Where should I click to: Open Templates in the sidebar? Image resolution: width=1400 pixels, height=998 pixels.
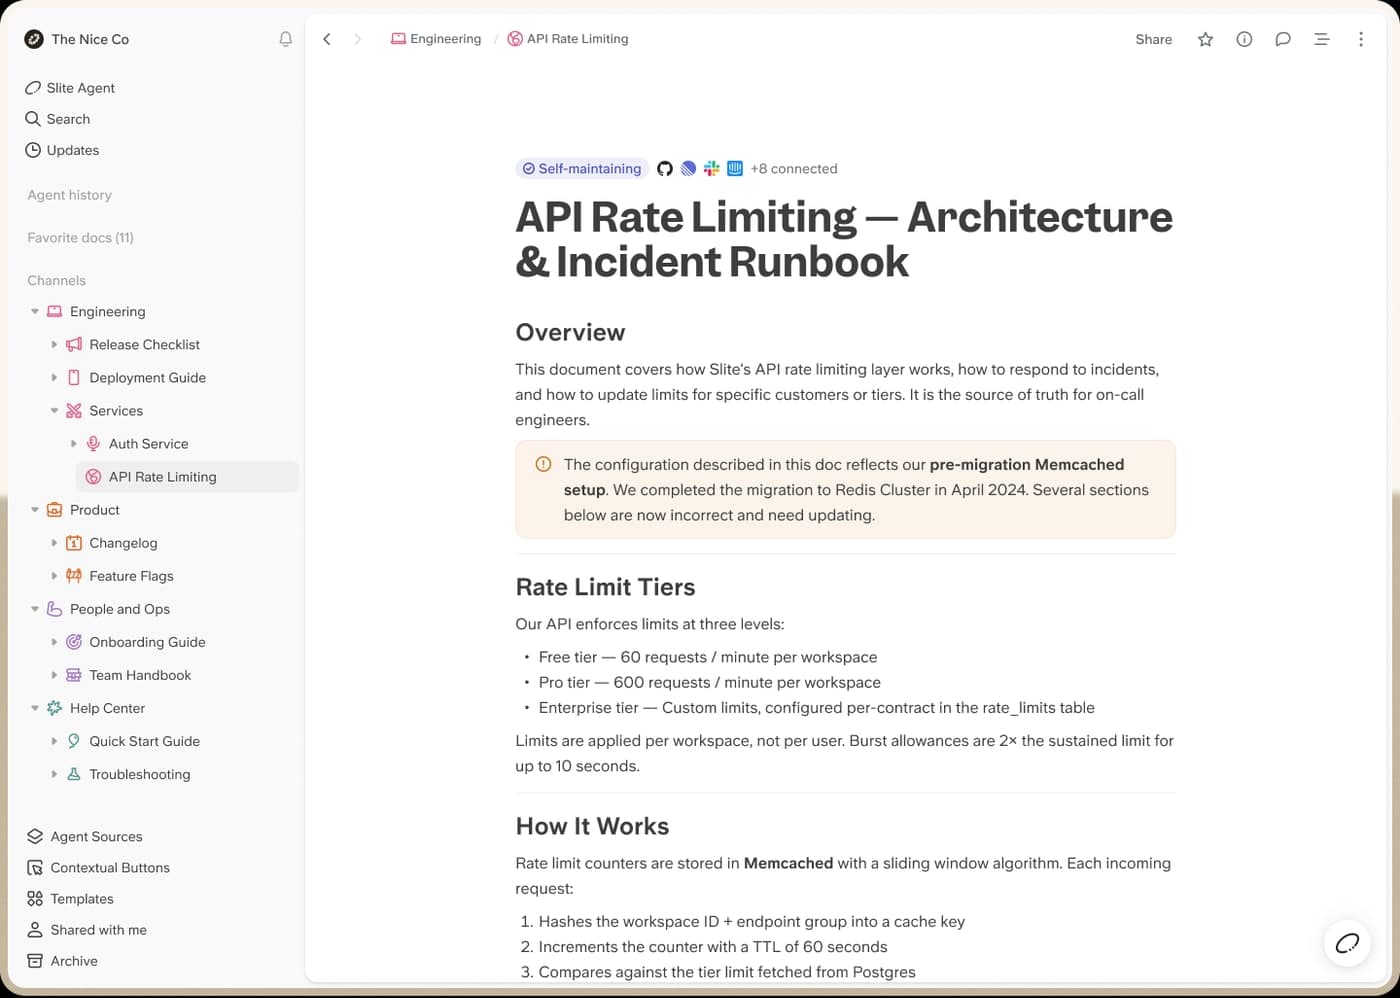click(x=70, y=898)
